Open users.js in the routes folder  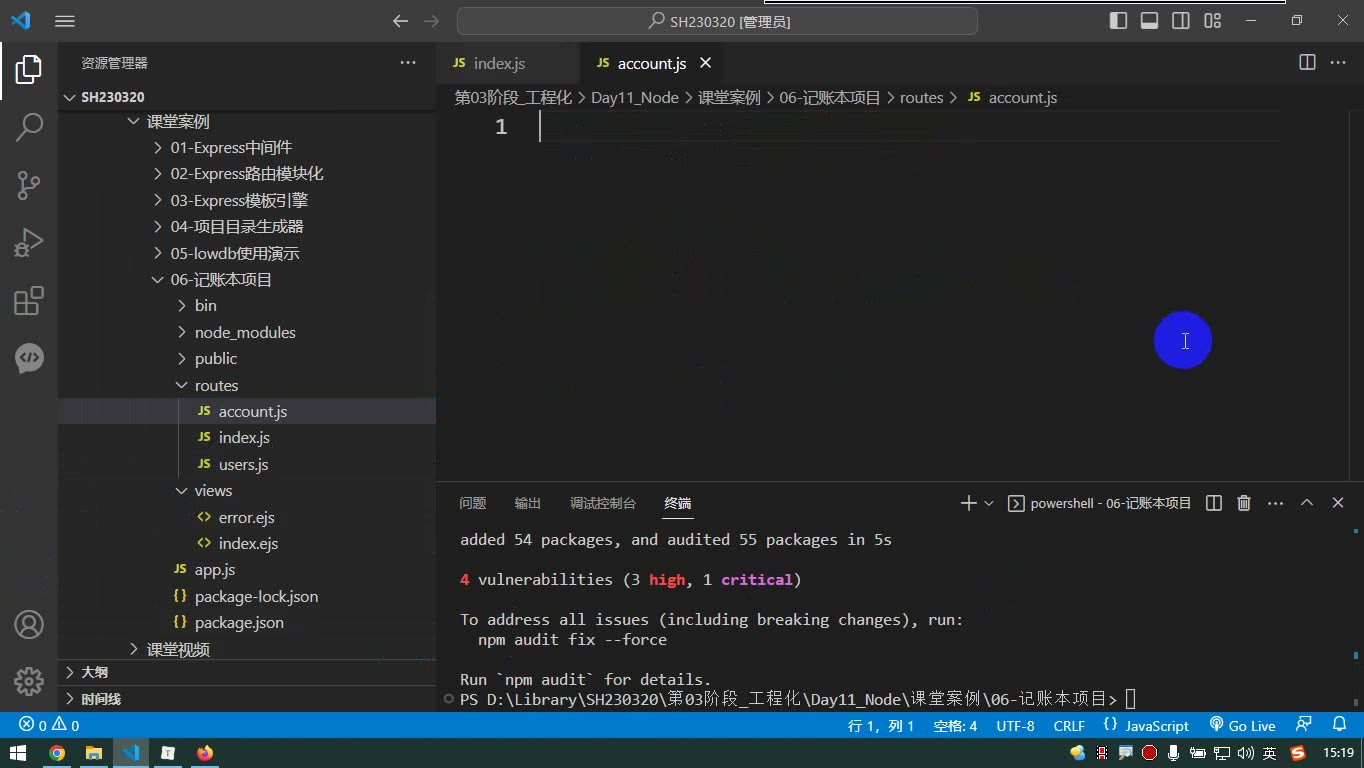tap(243, 464)
